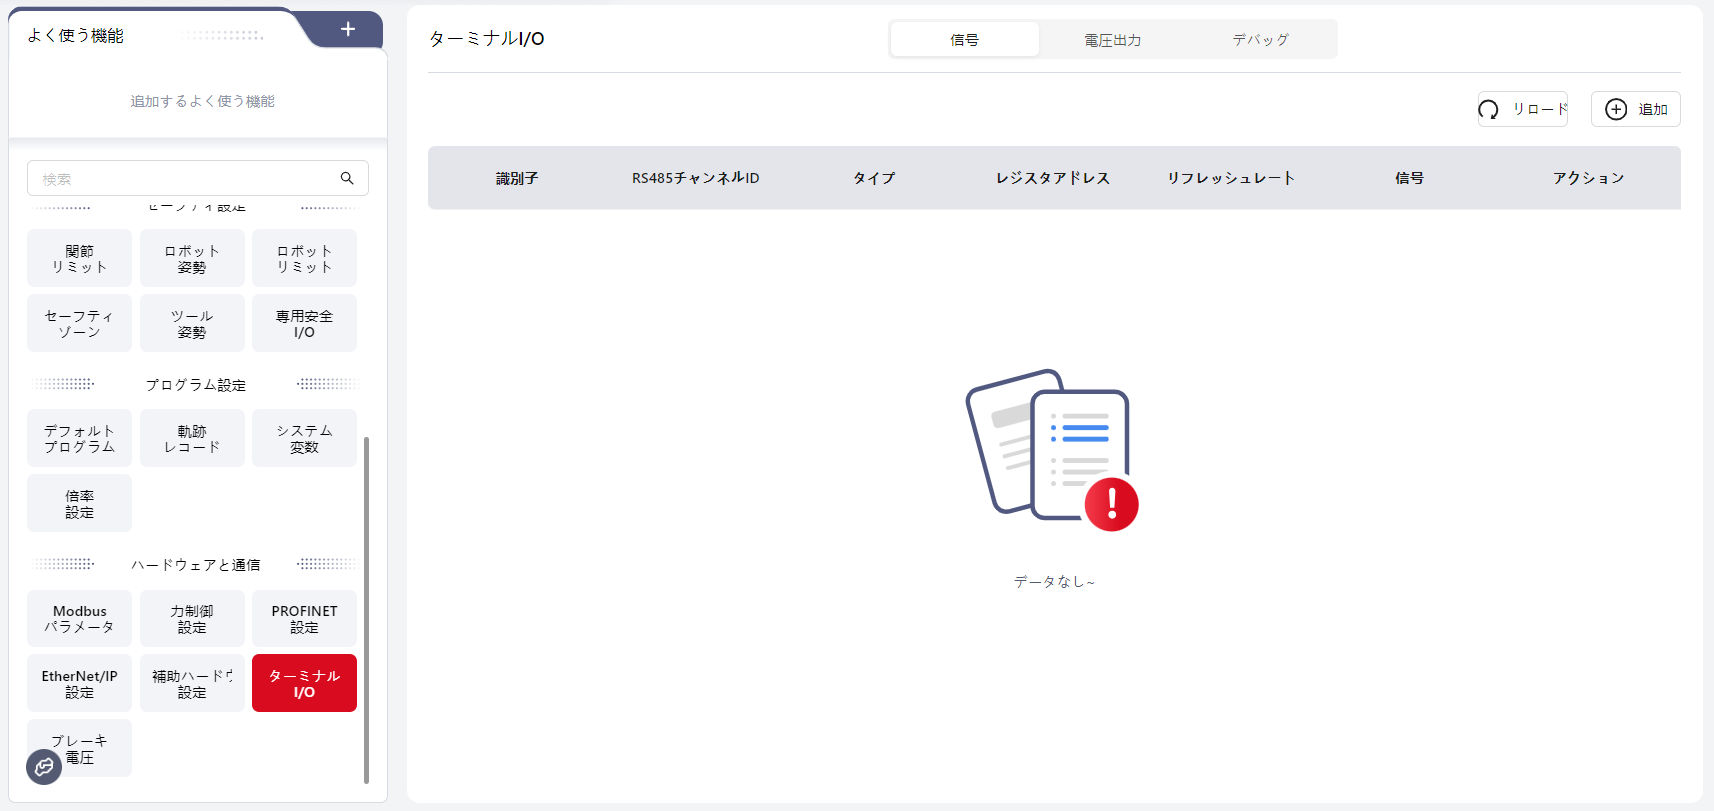Click the 検索 search input field
This screenshot has width=1714, height=811.
tap(185, 179)
